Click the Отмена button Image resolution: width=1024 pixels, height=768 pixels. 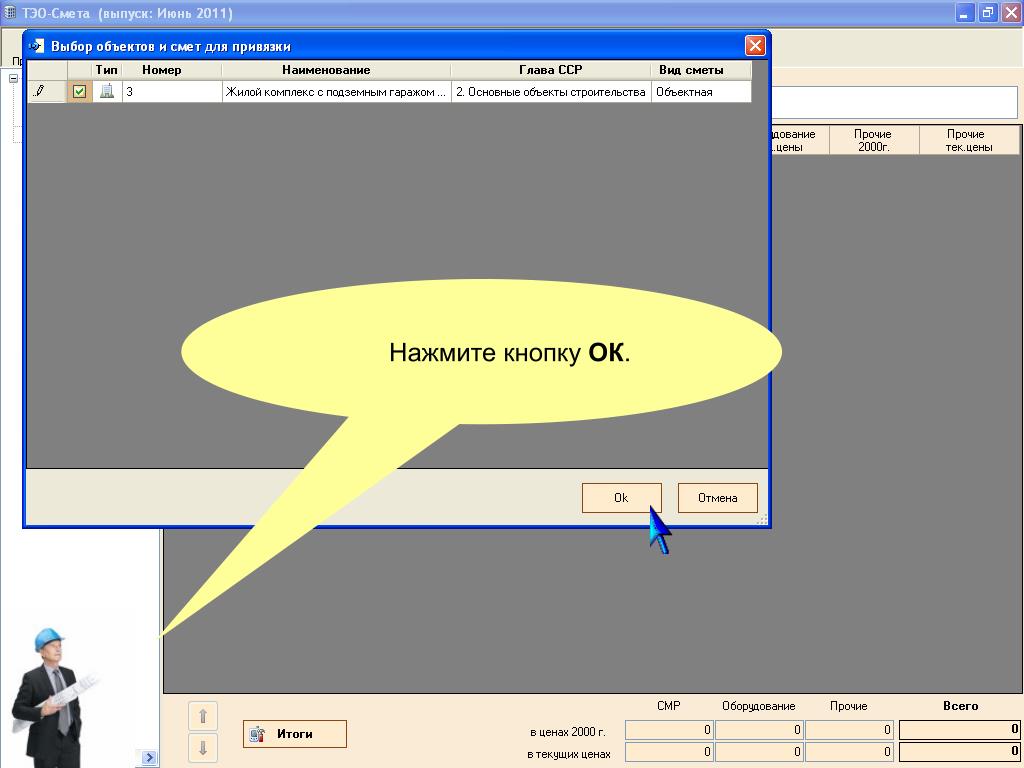717,498
